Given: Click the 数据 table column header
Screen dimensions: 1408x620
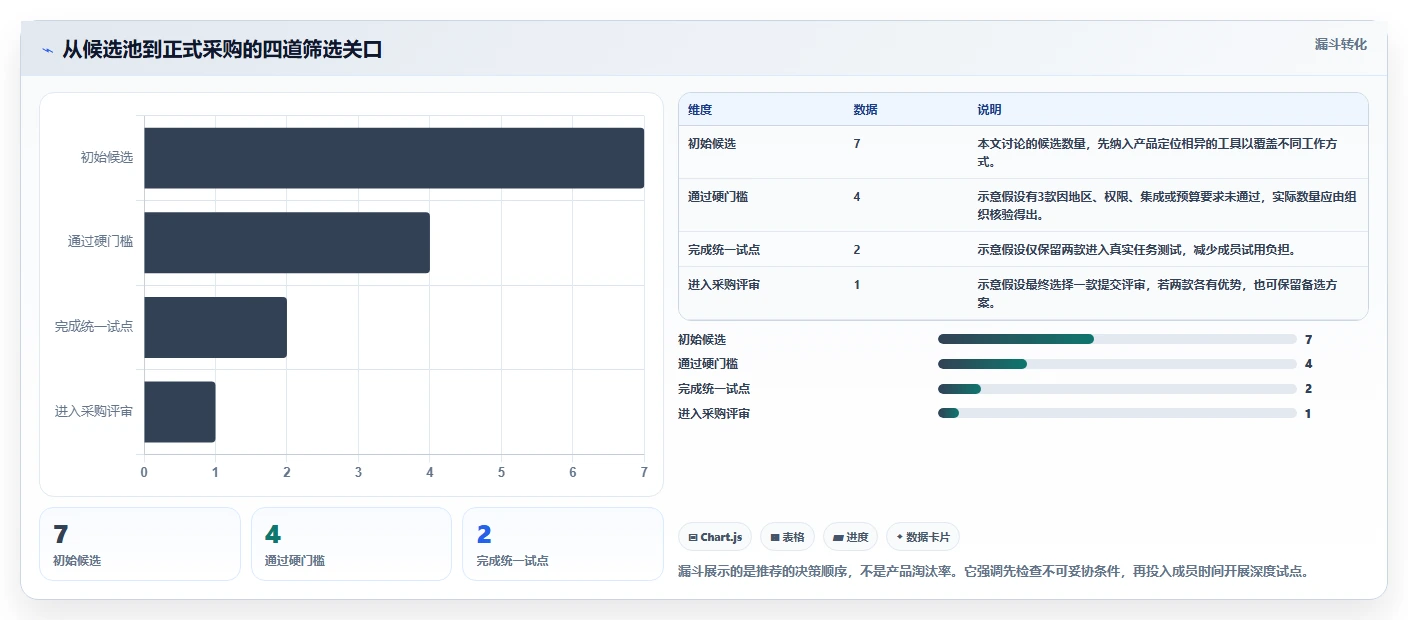Looking at the screenshot, I should (x=865, y=109).
